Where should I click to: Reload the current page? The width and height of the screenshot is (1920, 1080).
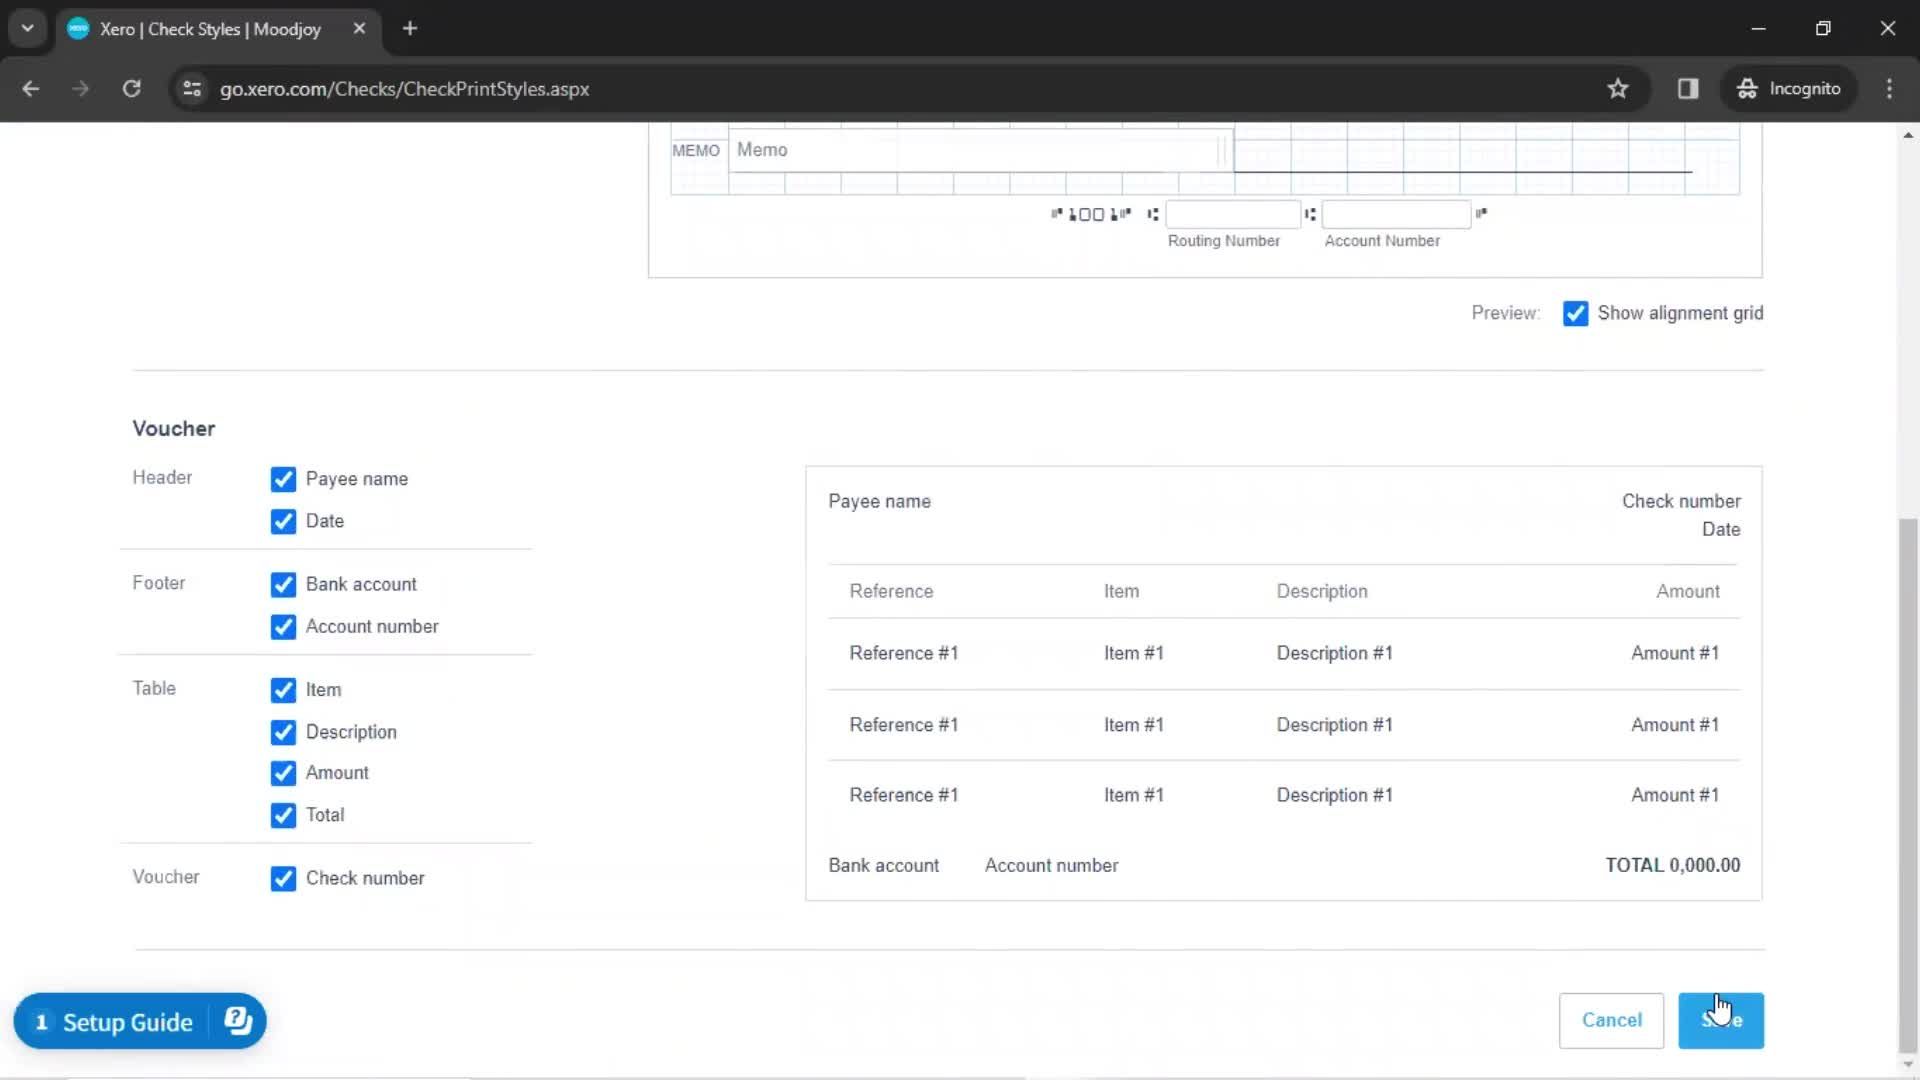coord(131,88)
